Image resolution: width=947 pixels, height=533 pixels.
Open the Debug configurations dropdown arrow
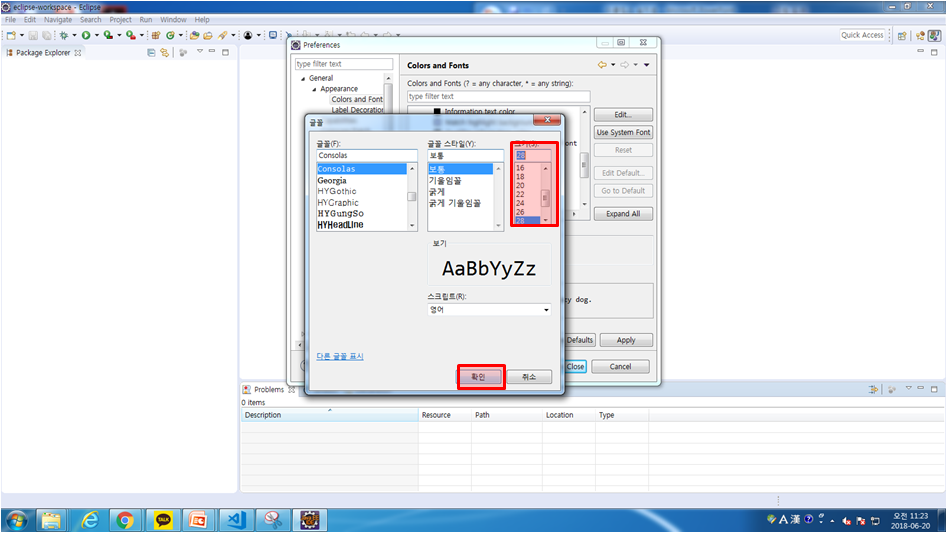point(74,36)
